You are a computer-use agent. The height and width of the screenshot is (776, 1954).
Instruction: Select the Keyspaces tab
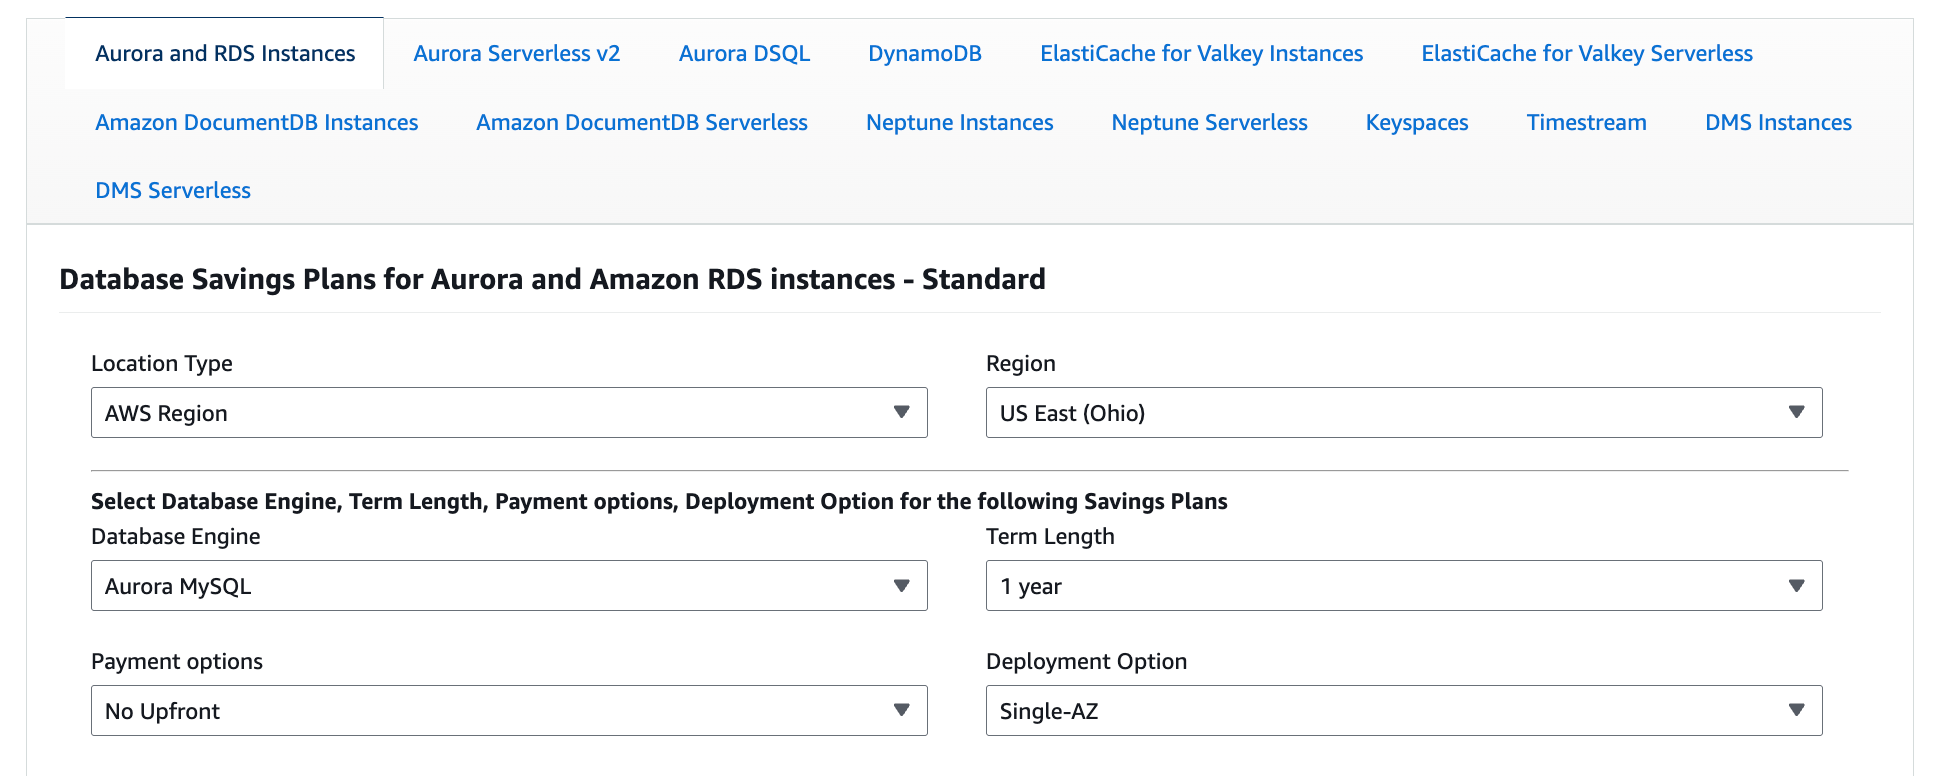[1416, 123]
